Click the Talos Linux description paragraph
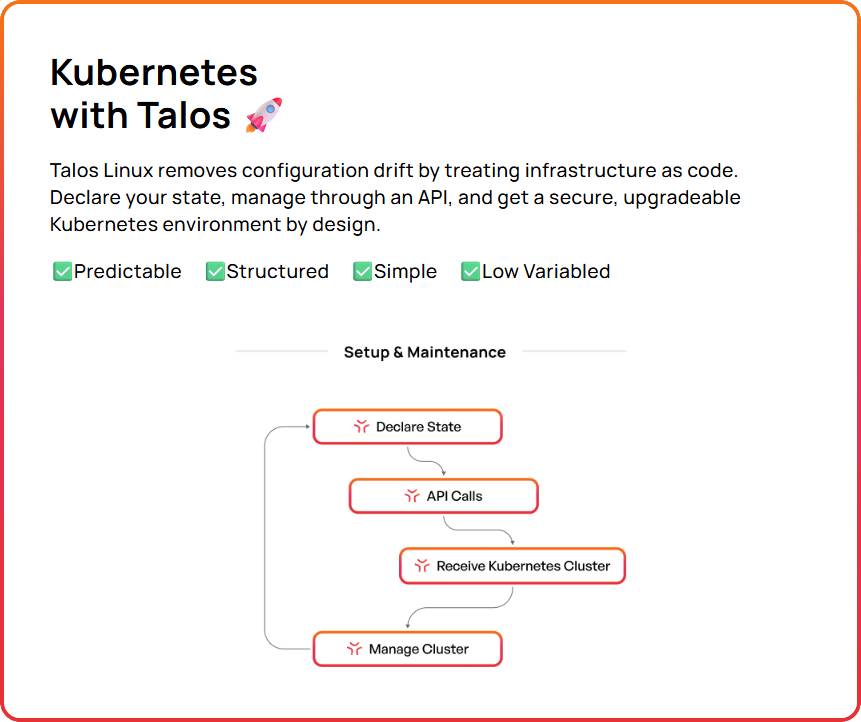Screen dimensions: 861x722 395,197
